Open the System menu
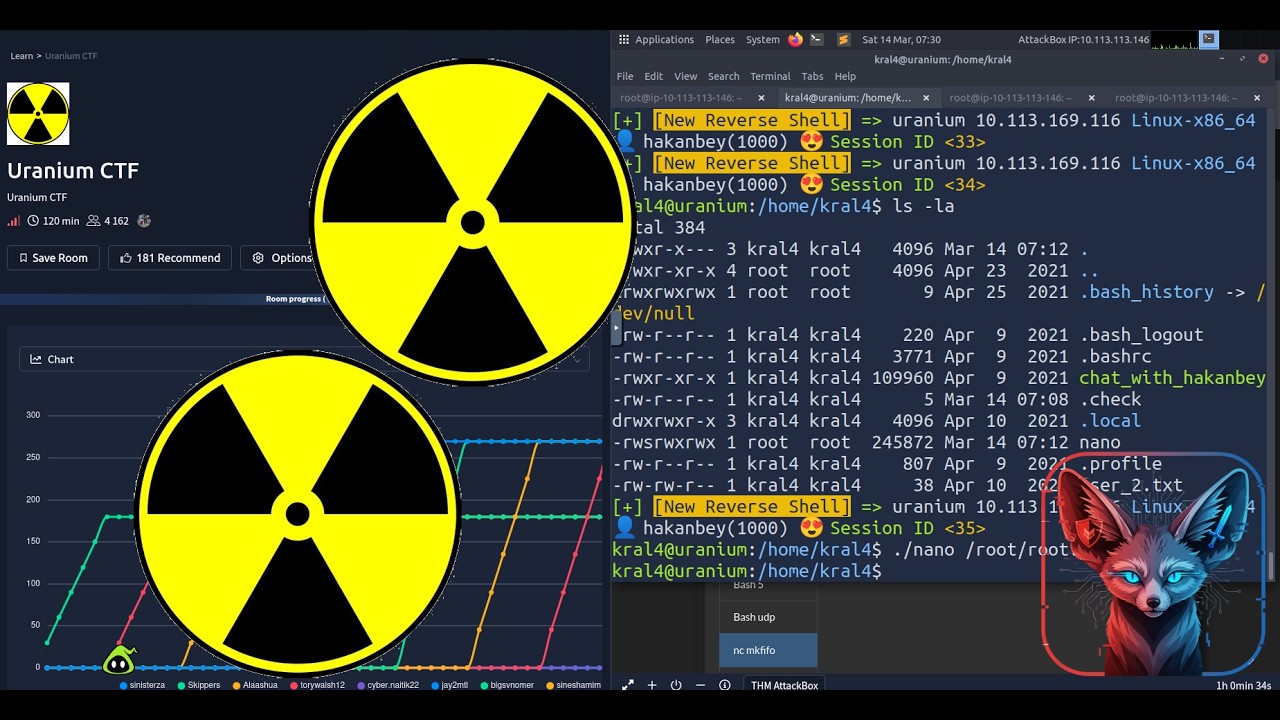 pos(763,40)
